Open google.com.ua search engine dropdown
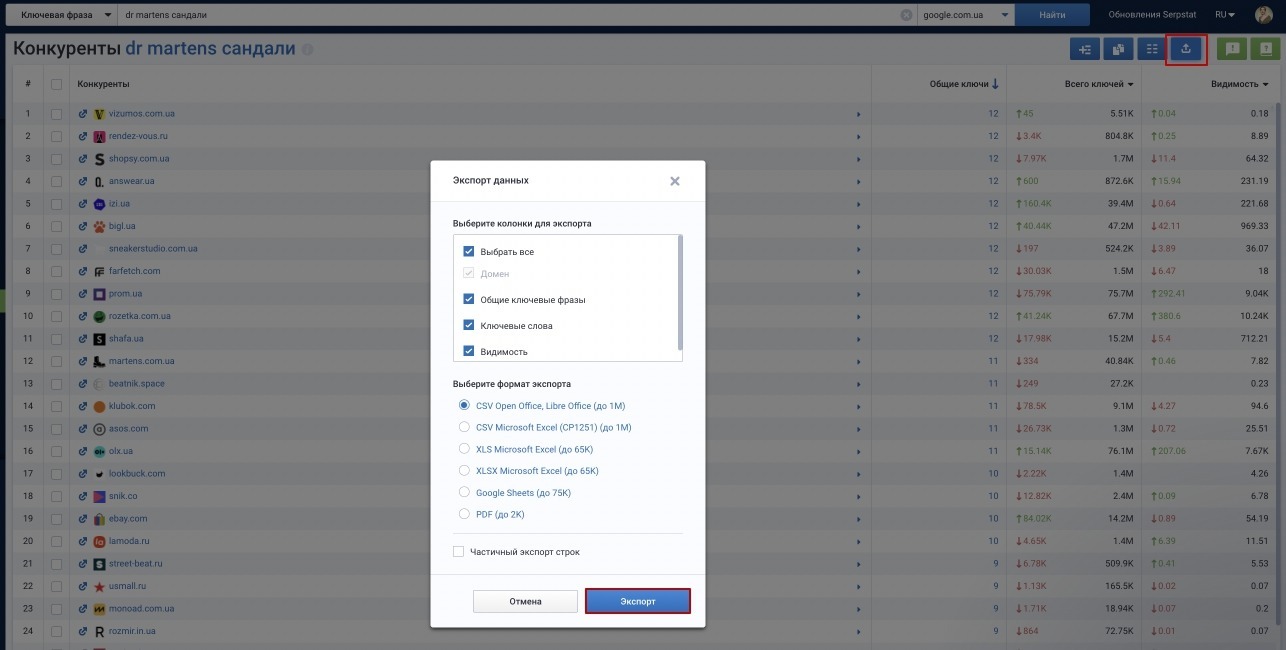 tap(965, 15)
